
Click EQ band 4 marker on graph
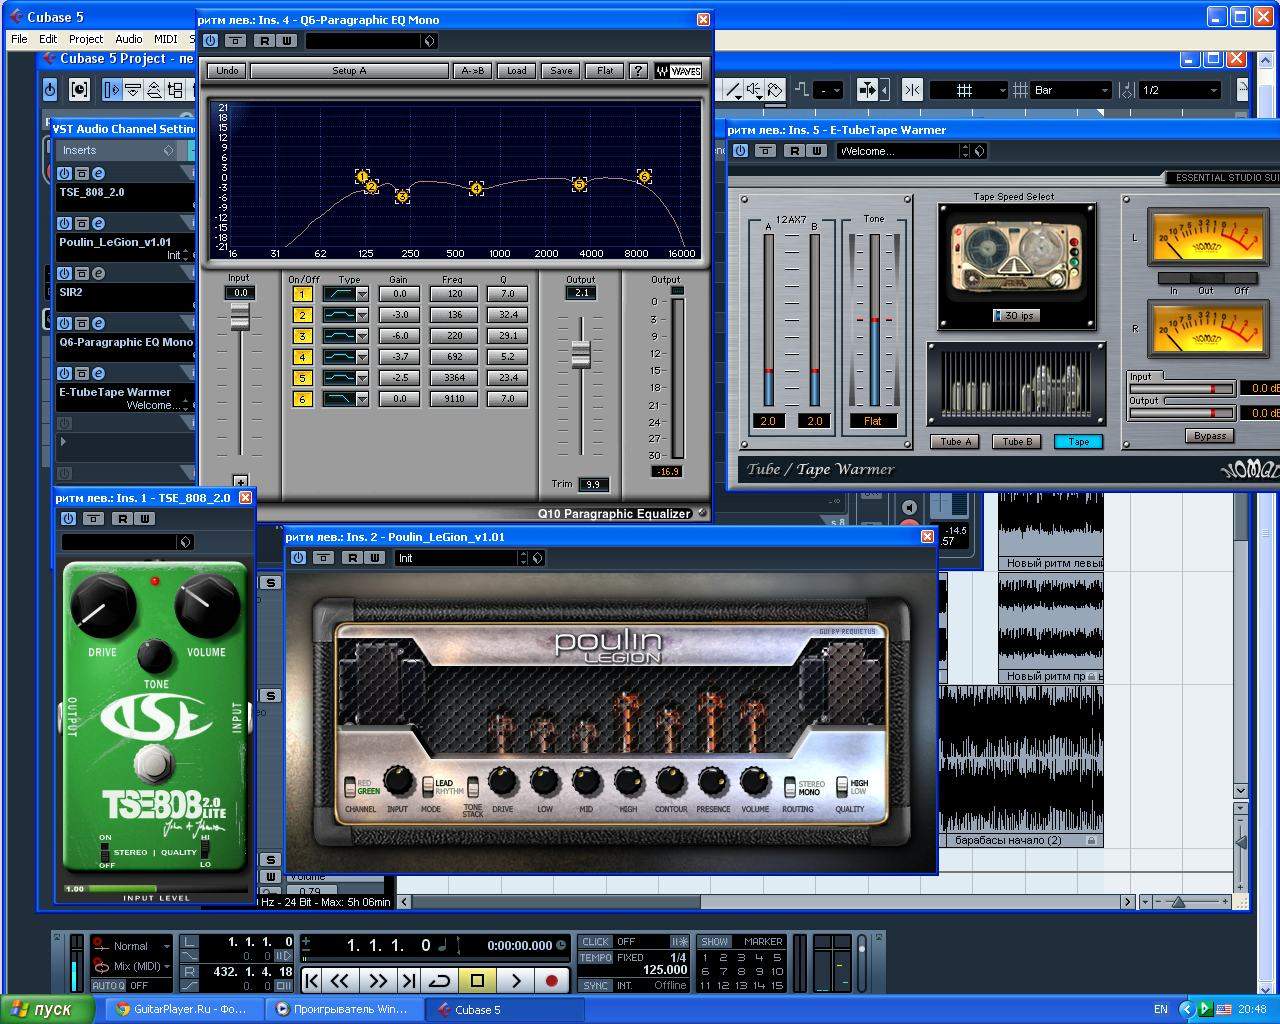coord(476,188)
